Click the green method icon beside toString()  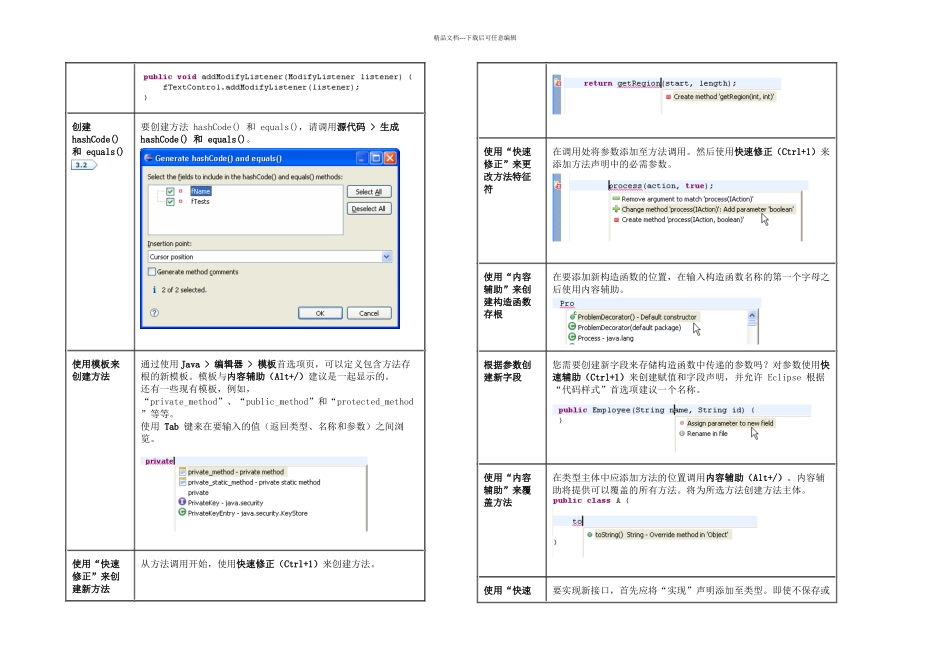pyautogui.click(x=590, y=535)
